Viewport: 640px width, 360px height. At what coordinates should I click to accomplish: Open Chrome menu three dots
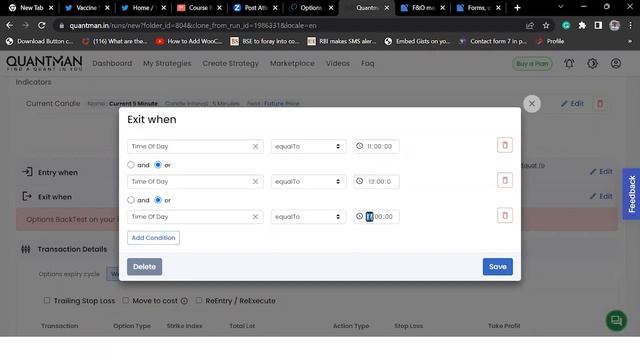click(x=630, y=25)
